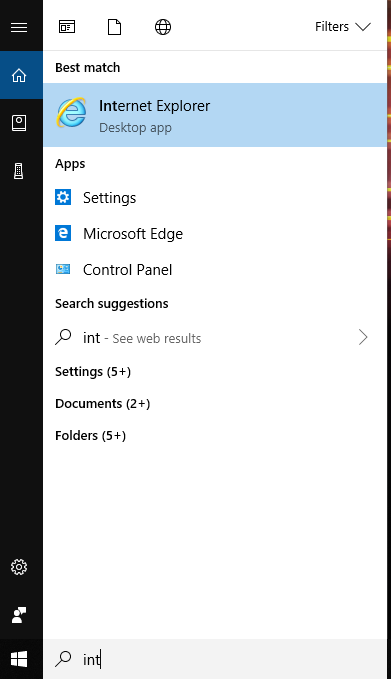
Task: Filter results by Web globe icon
Action: (163, 27)
